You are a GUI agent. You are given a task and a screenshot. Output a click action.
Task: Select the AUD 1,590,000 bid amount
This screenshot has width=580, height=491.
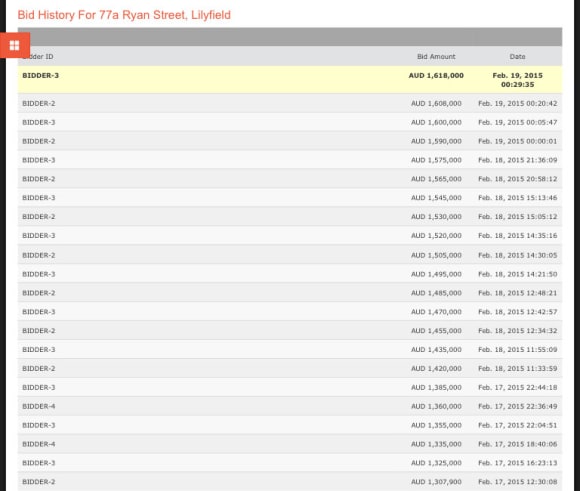pos(436,141)
